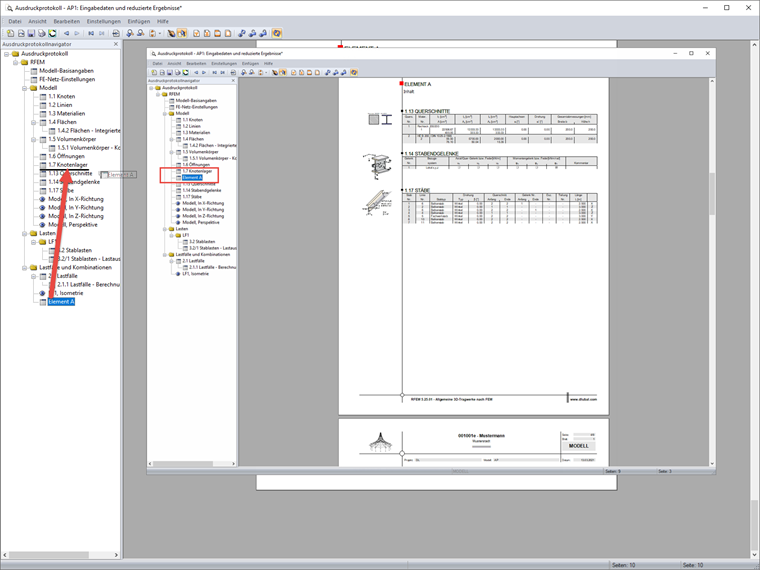Select FE-Netz-Einstellungen in navigator tree

pos(67,79)
